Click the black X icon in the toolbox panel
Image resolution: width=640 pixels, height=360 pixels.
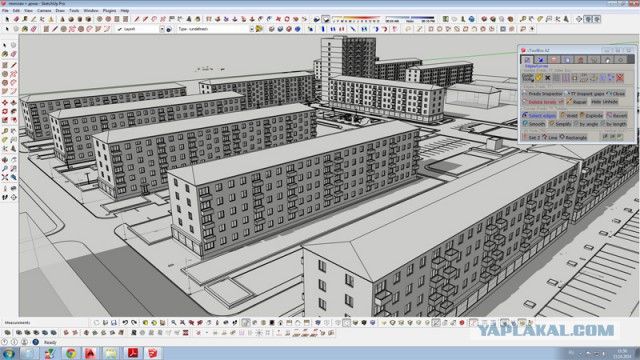[547, 78]
